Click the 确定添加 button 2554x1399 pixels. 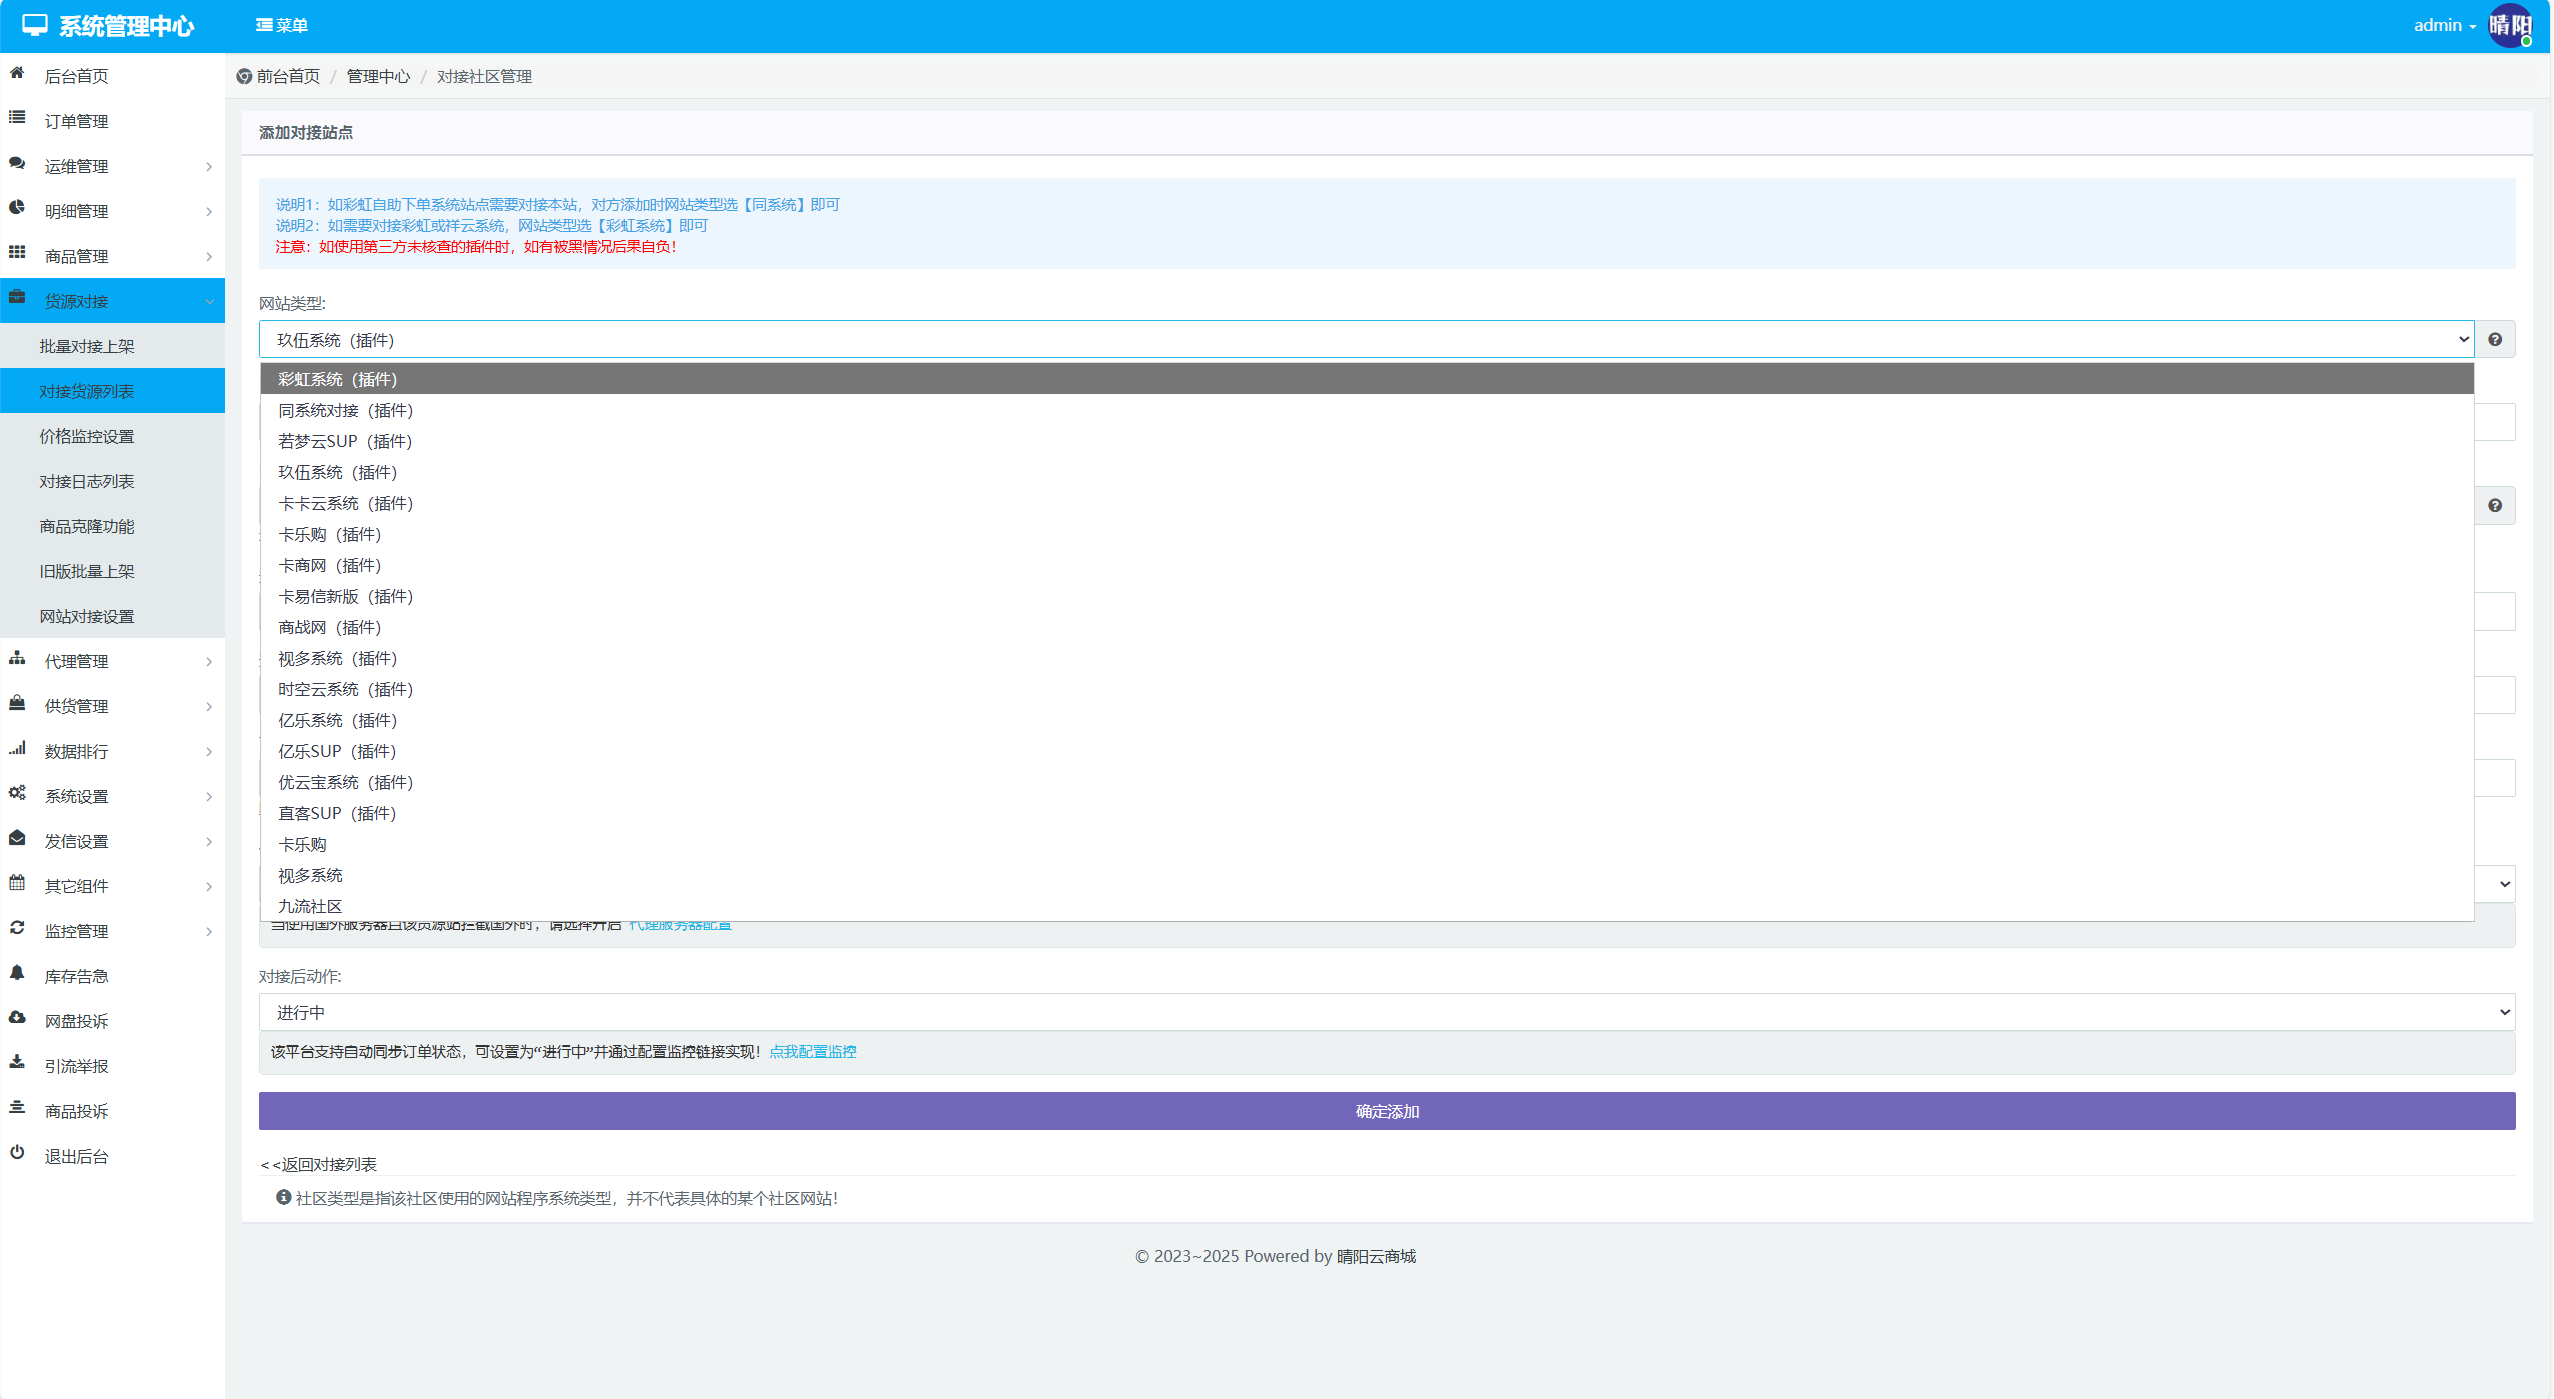pyautogui.click(x=1387, y=1111)
